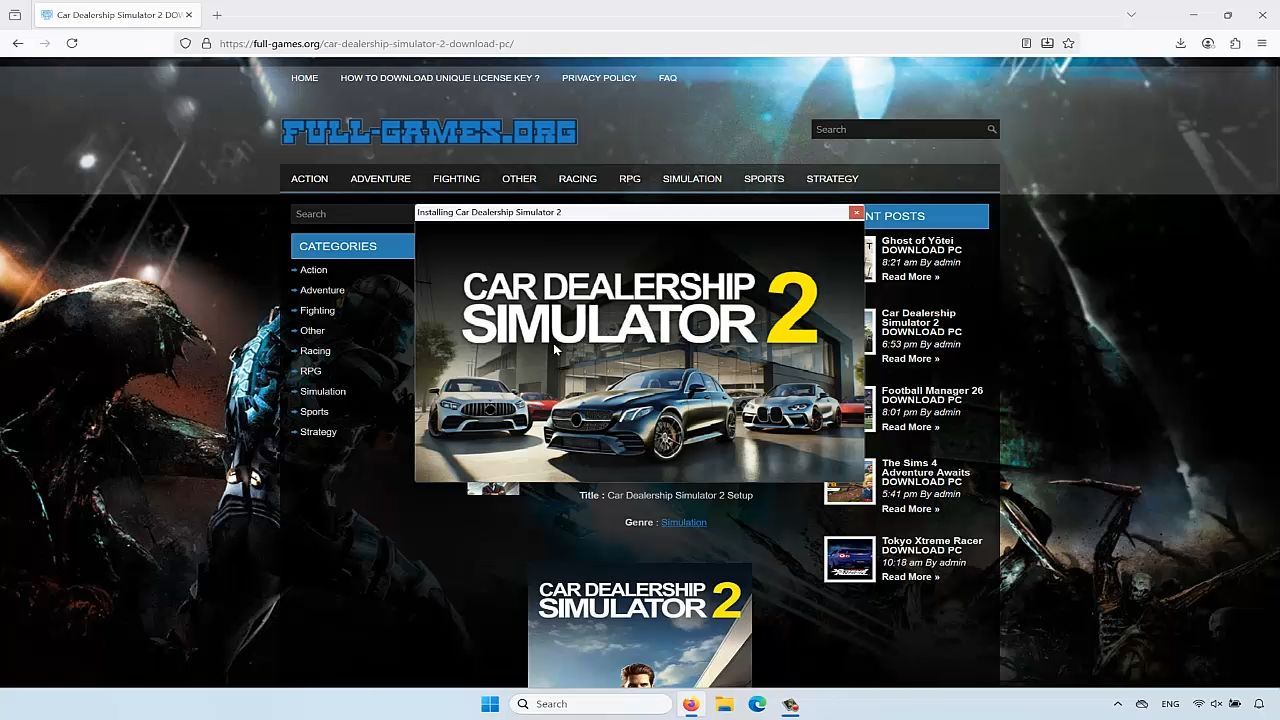Screen dimensions: 1280x720
Task: Open a new browser tab
Action: tap(217, 15)
